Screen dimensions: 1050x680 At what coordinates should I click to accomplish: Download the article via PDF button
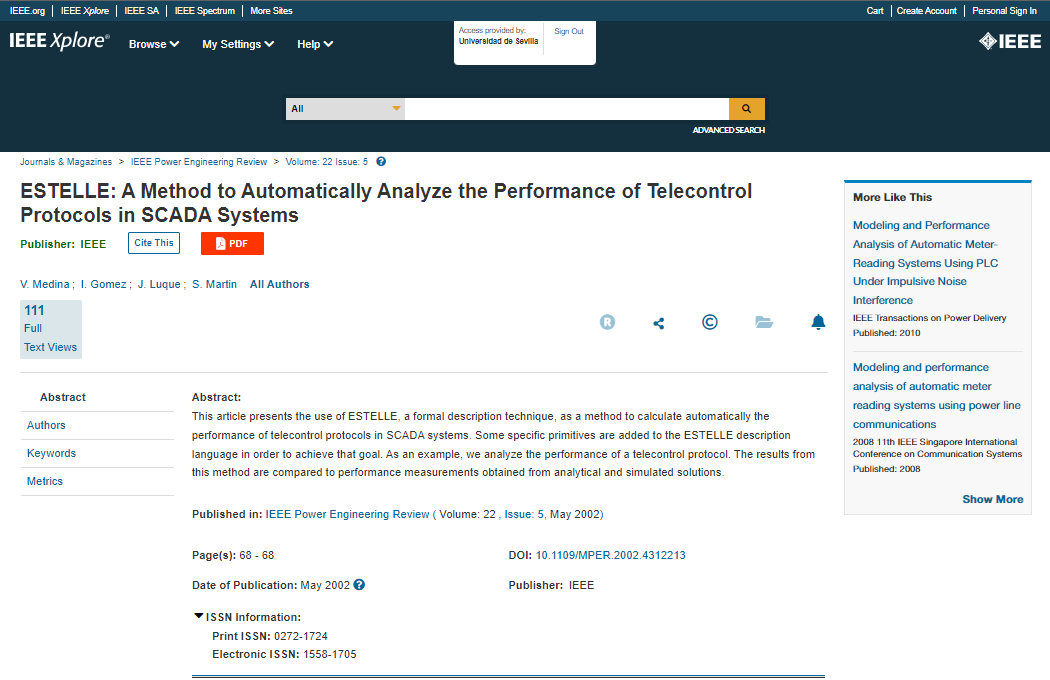pyautogui.click(x=232, y=243)
